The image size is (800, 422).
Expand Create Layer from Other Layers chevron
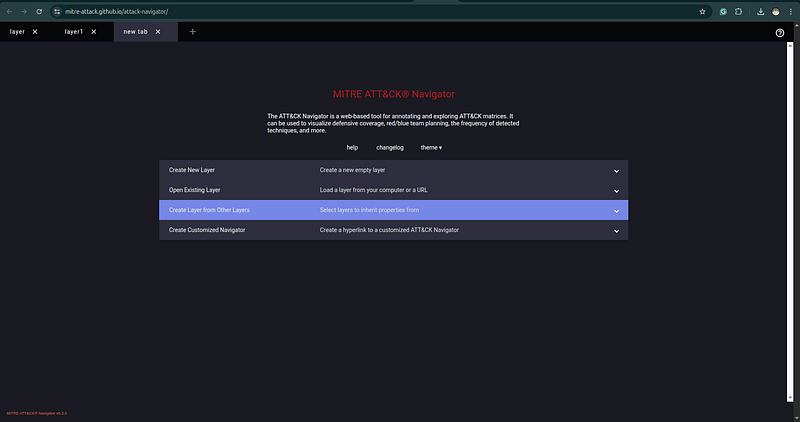coord(616,211)
